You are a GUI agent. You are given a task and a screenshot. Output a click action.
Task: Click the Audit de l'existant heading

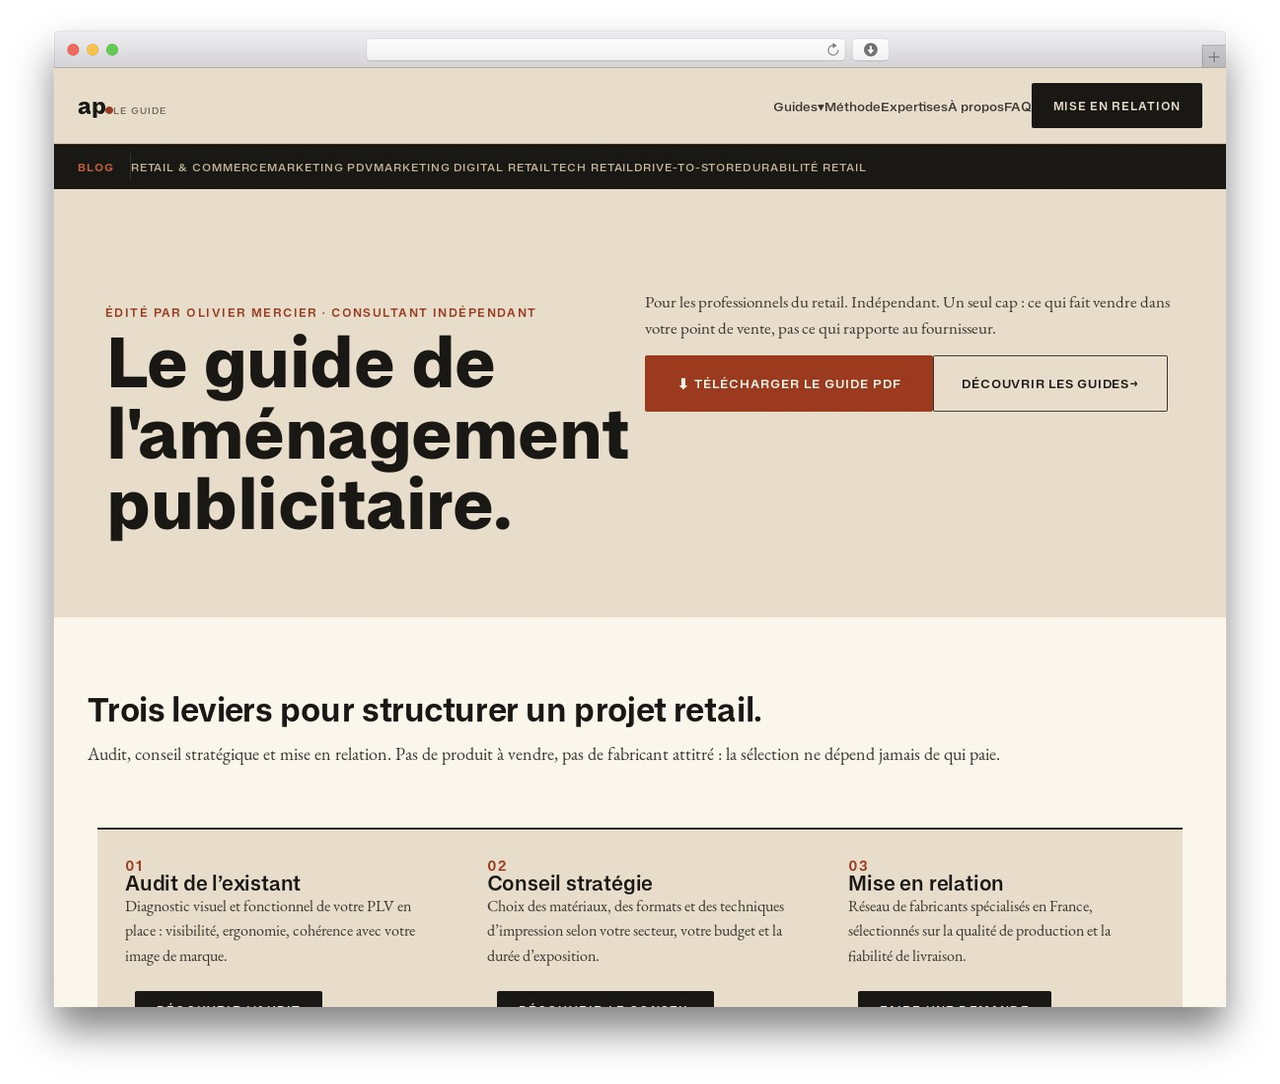click(213, 883)
